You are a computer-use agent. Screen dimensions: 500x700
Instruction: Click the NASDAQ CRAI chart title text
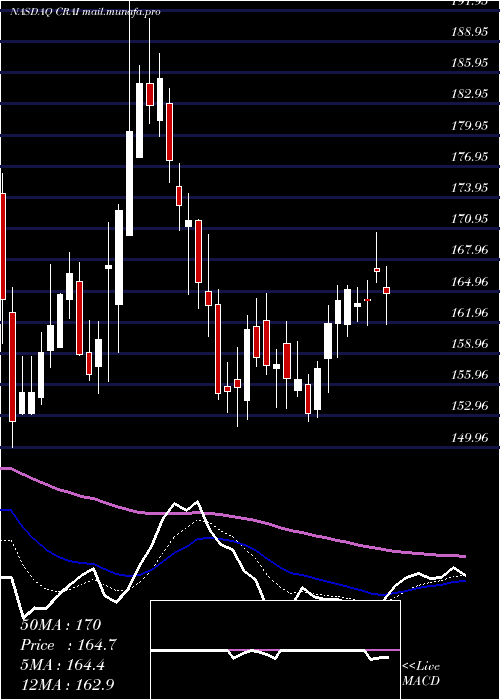coord(85,12)
